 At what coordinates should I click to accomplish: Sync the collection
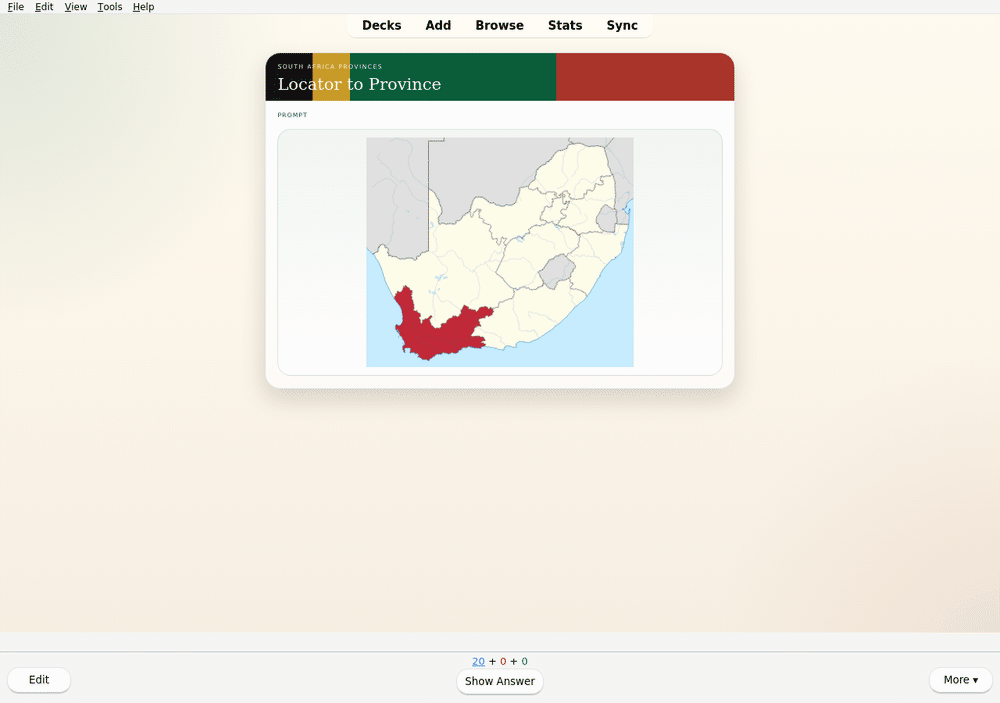point(622,26)
